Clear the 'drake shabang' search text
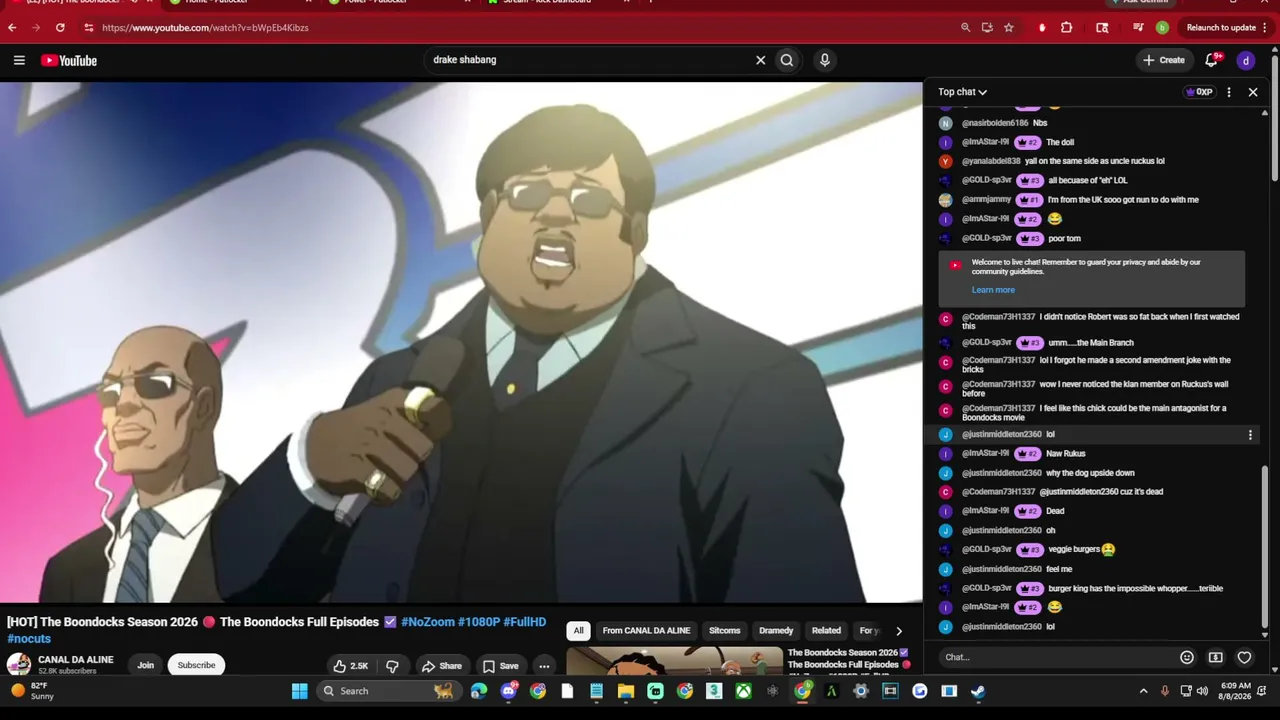 click(x=760, y=60)
